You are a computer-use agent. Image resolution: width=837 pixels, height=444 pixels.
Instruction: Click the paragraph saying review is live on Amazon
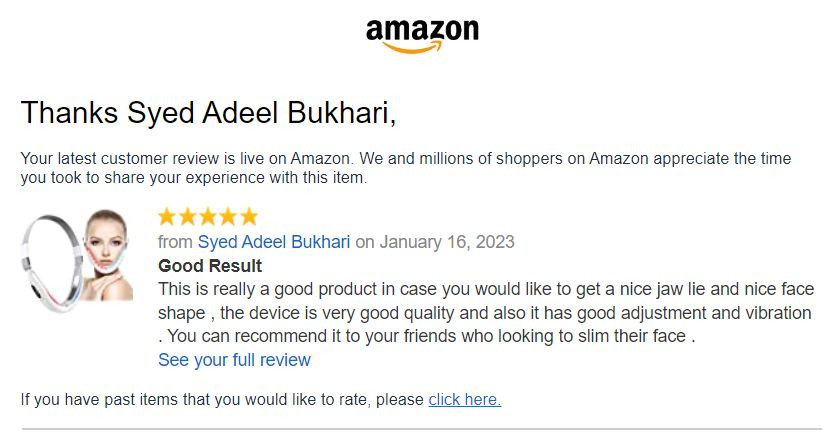click(406, 168)
